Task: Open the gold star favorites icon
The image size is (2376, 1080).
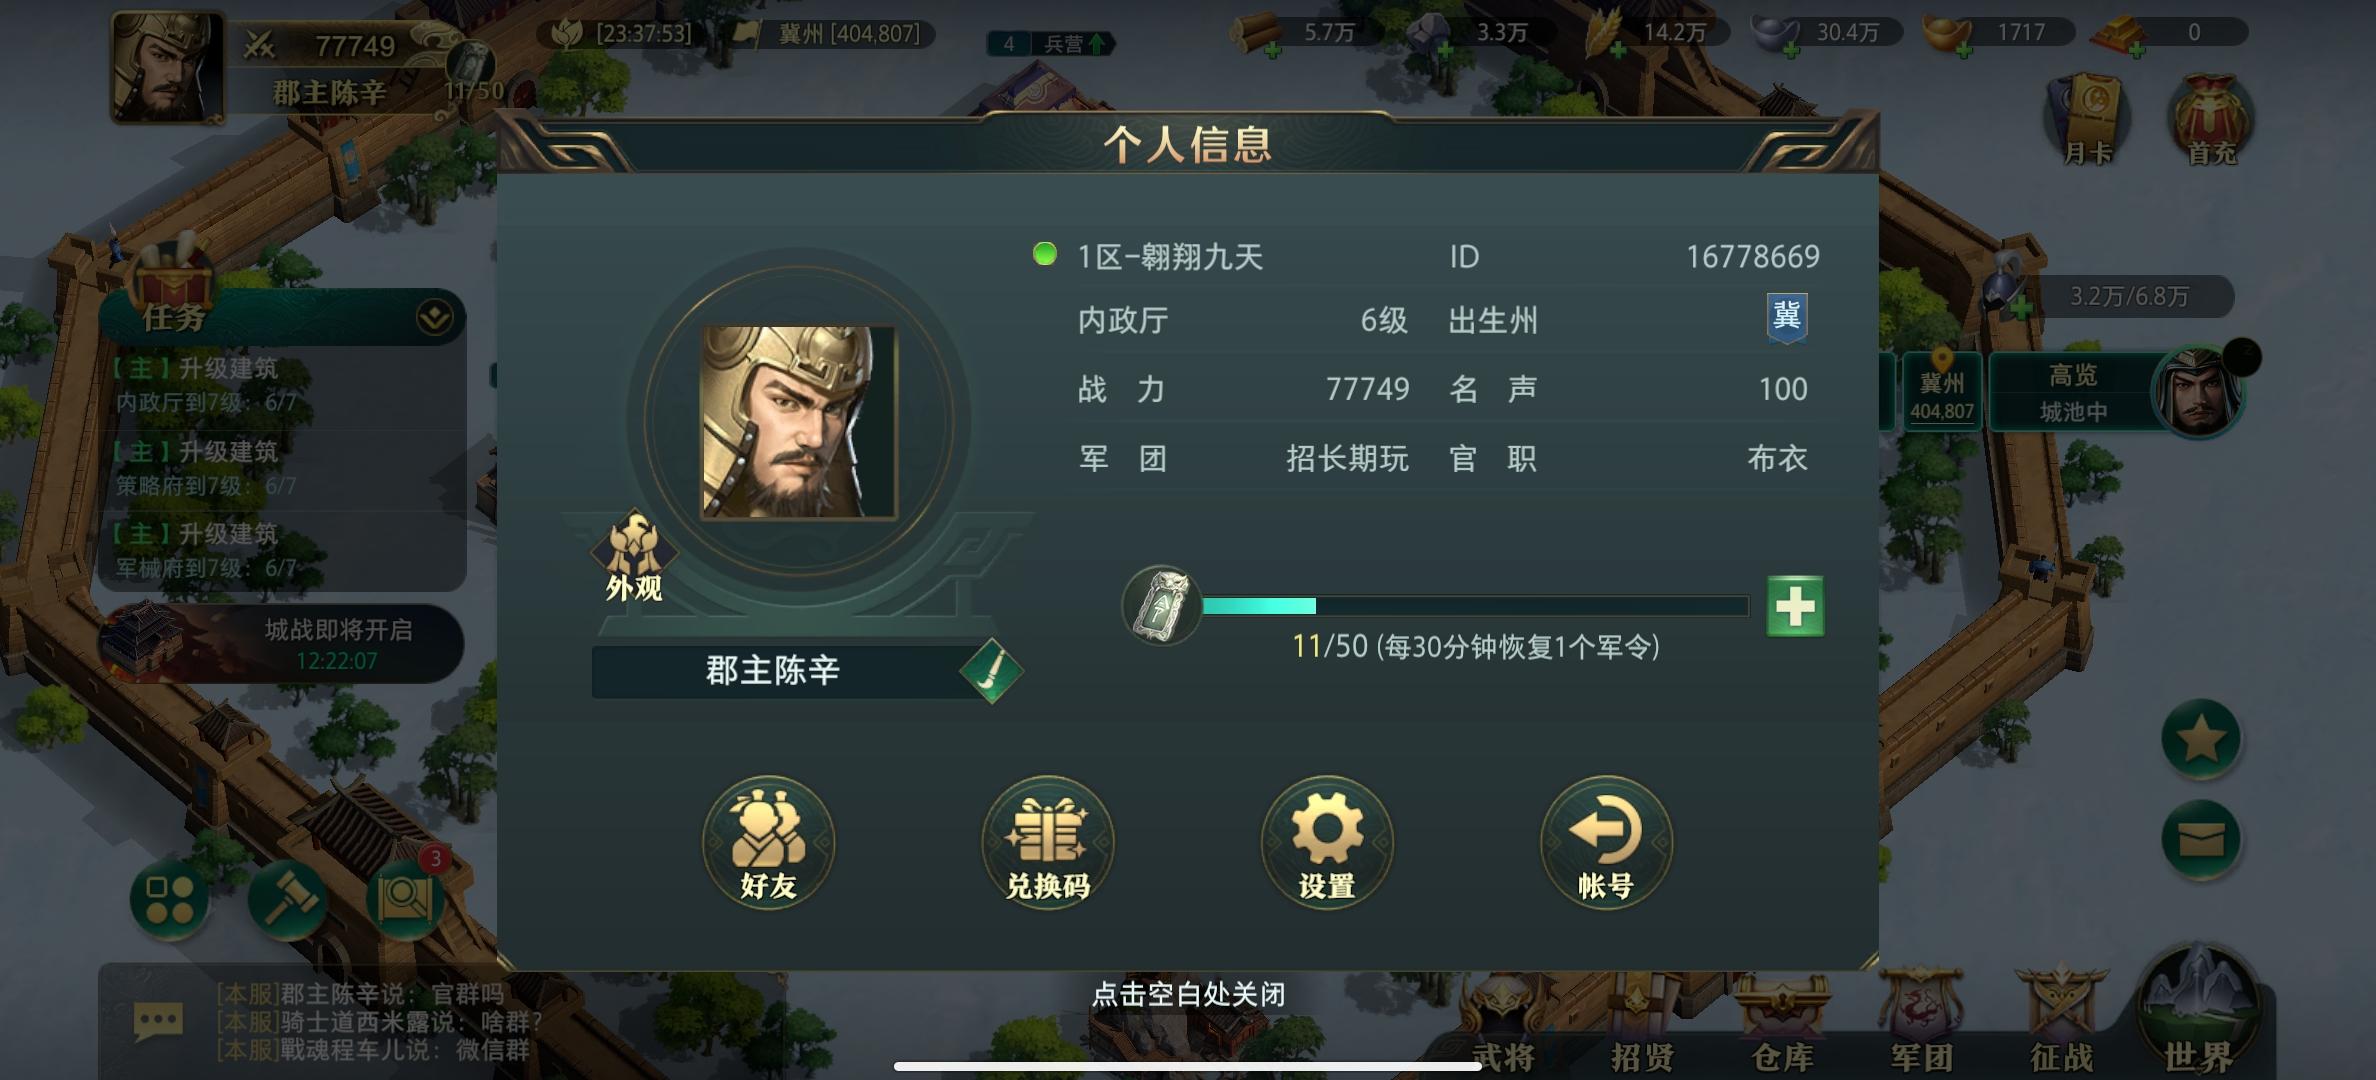Action: (x=2200, y=740)
